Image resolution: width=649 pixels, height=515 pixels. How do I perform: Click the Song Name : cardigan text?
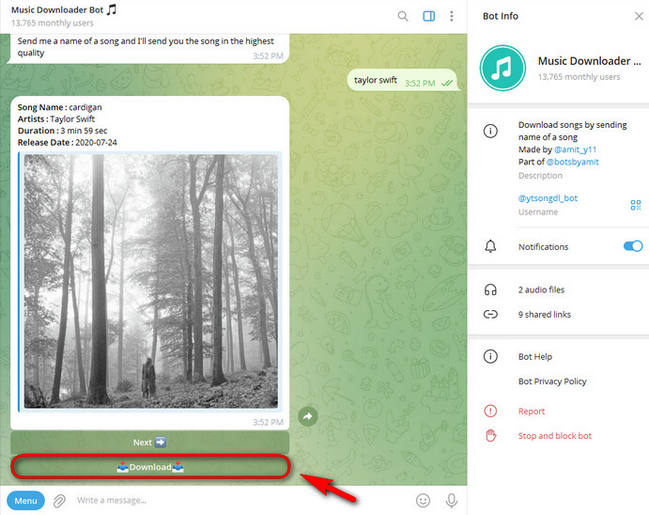click(60, 107)
